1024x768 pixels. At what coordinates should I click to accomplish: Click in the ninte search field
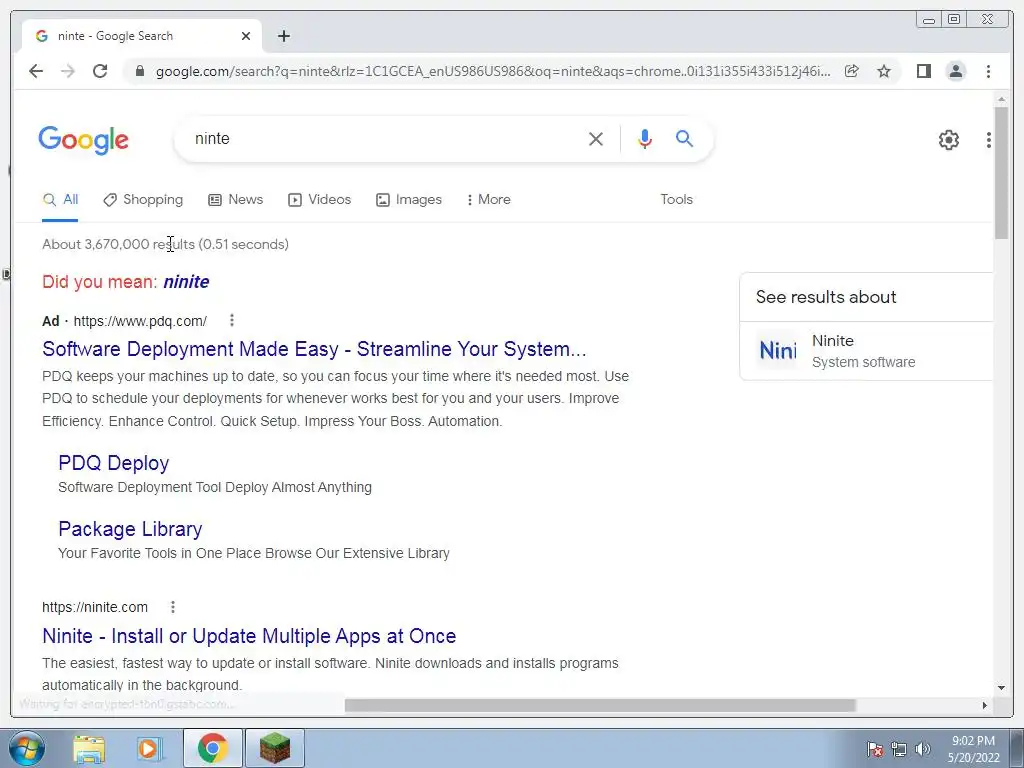pos(385,138)
